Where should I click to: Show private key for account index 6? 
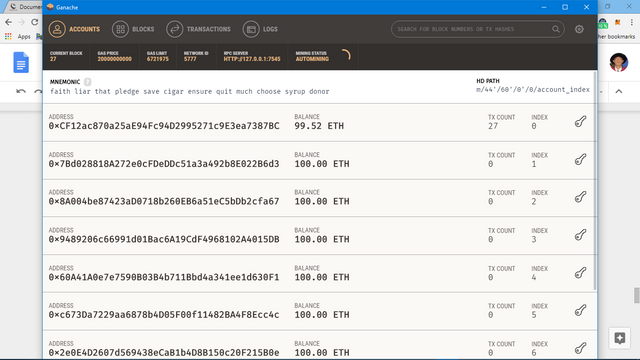pos(580,348)
